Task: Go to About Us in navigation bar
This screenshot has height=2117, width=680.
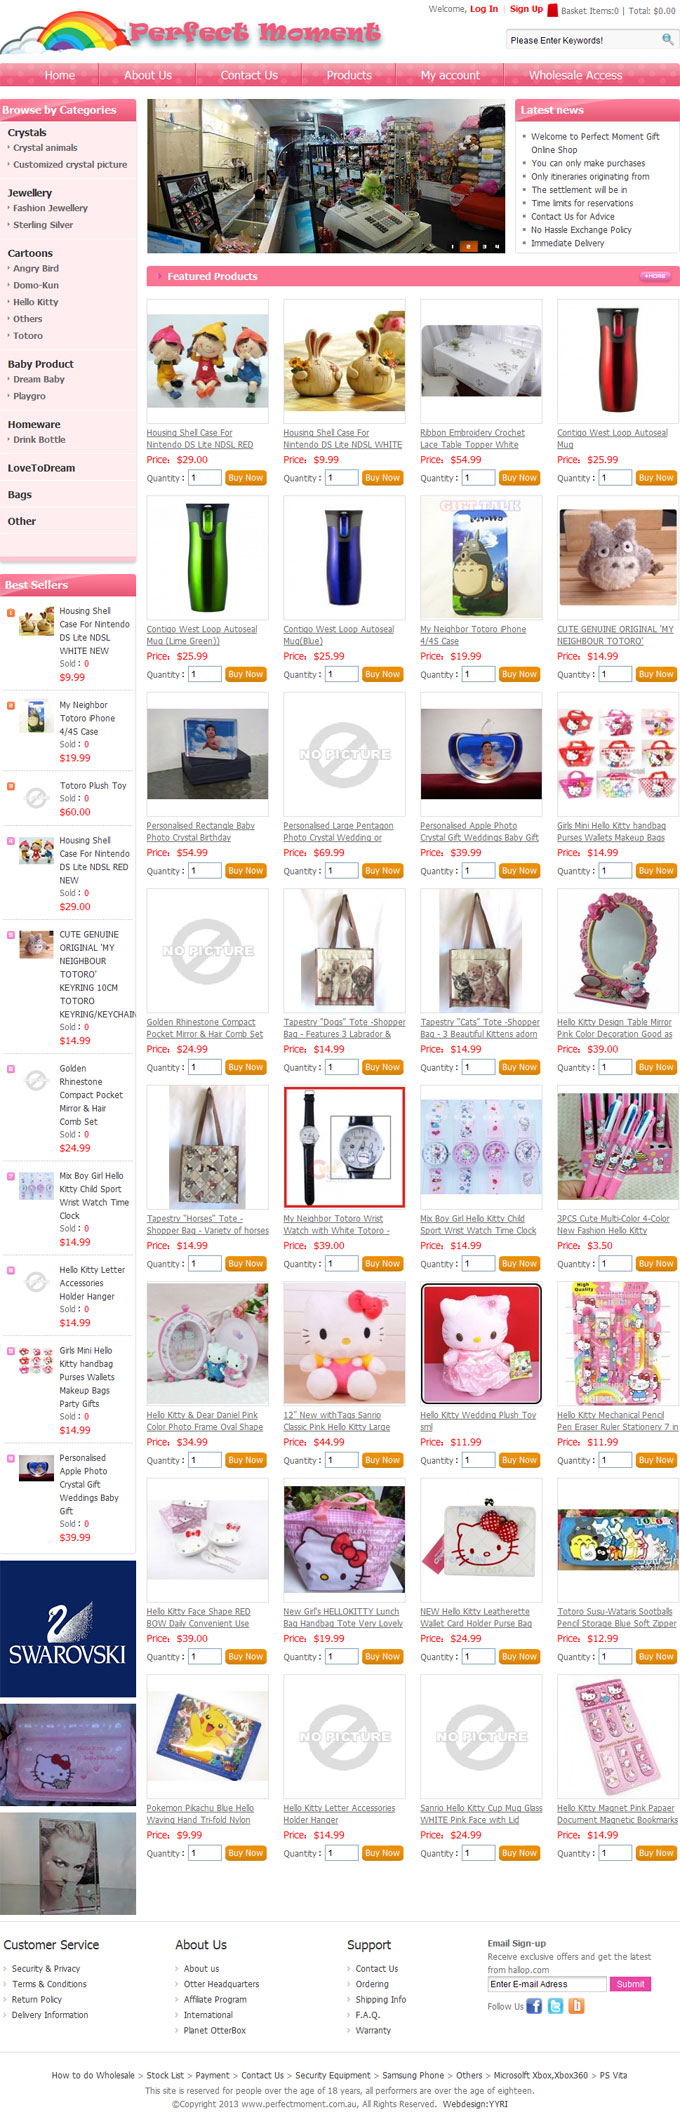Action: (148, 75)
